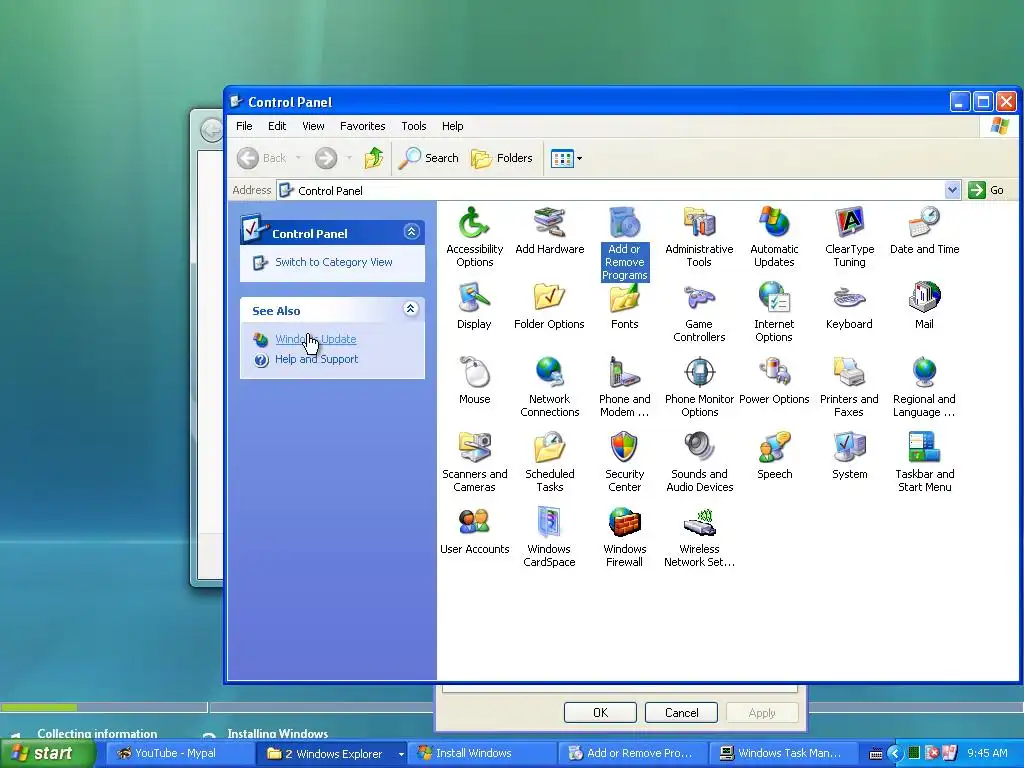Open Security Center icon
The image size is (1024, 768).
pos(624,462)
